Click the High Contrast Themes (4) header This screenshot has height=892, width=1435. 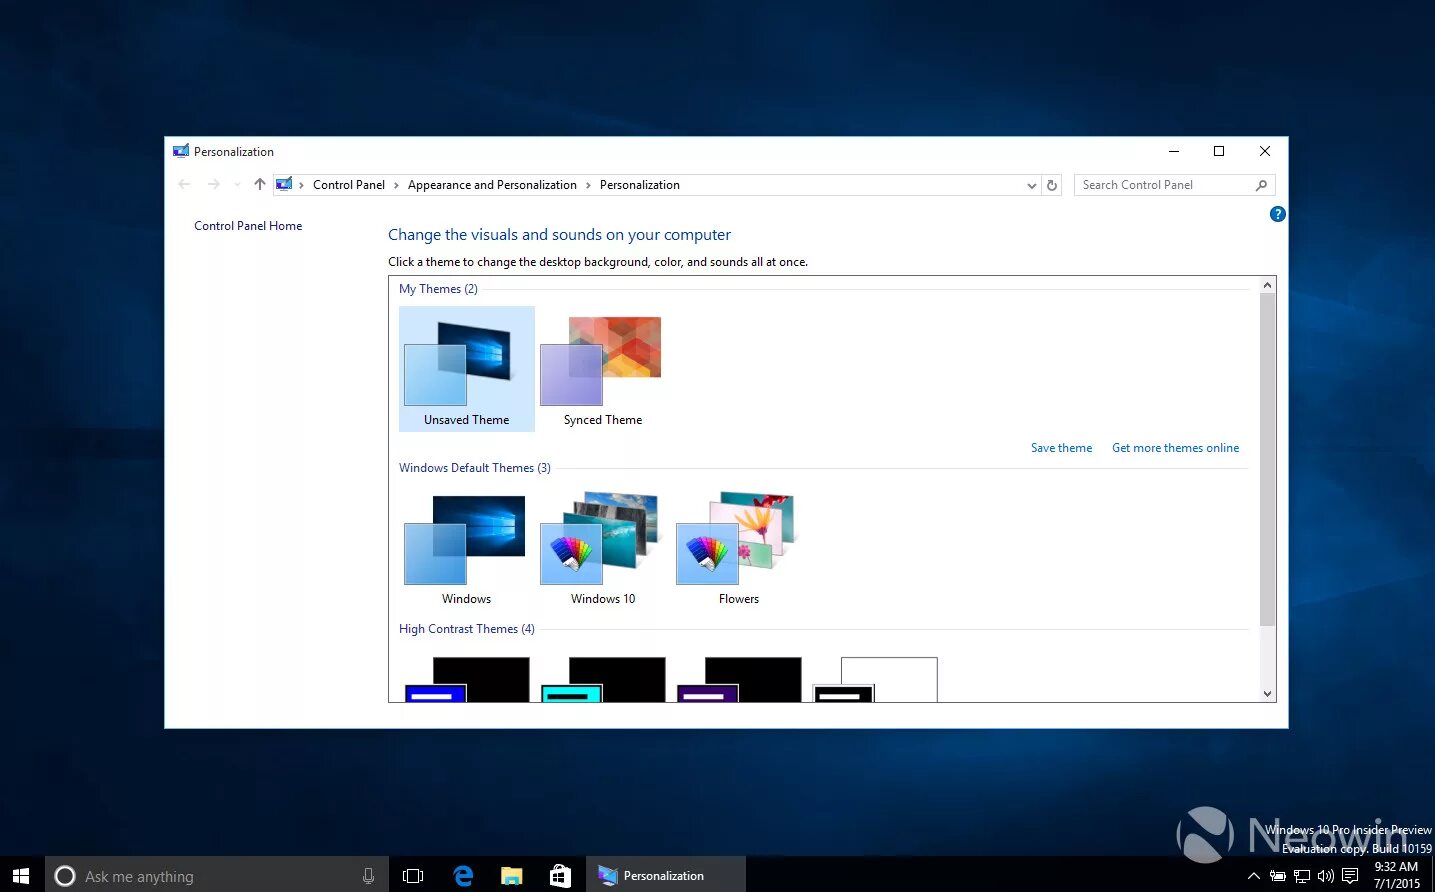coord(467,629)
